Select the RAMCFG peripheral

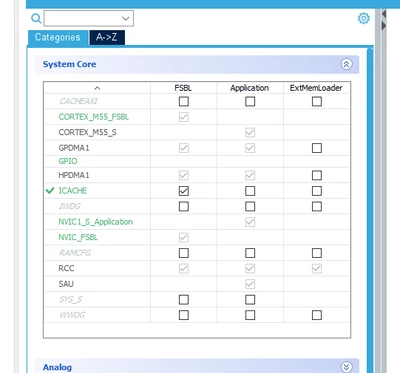(75, 253)
